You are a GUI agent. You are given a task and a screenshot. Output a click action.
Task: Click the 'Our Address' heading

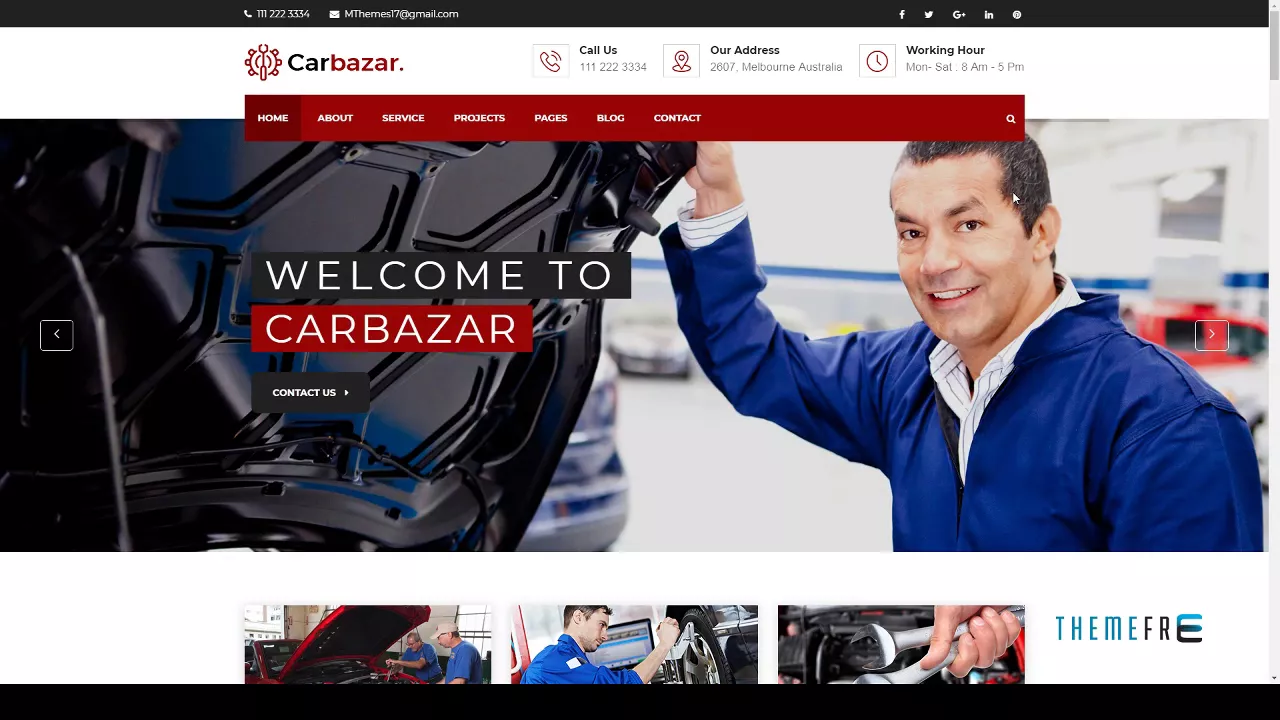coord(745,50)
